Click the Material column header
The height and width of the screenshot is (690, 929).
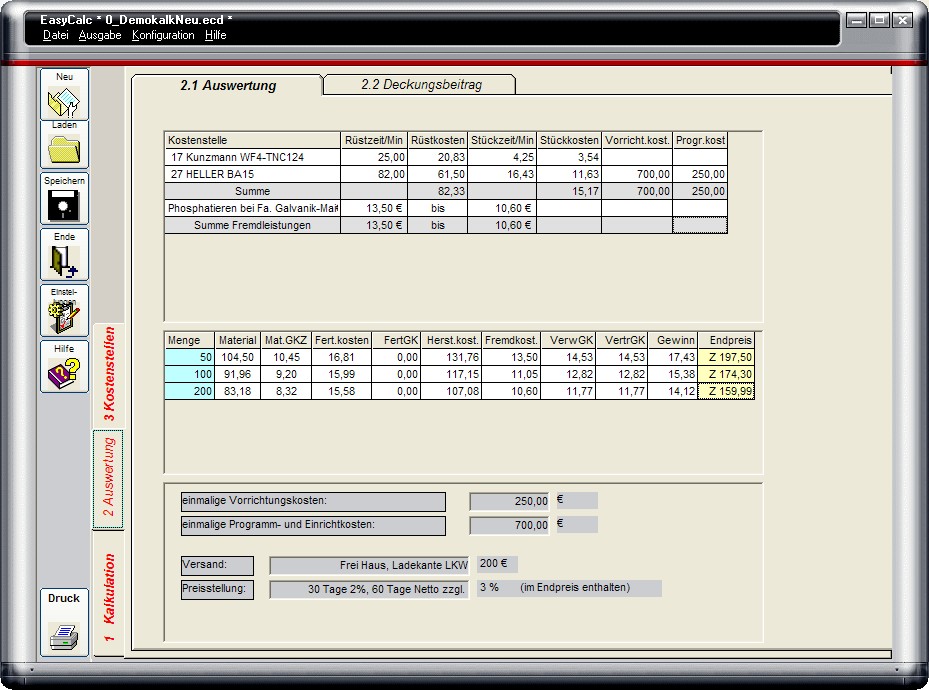pyautogui.click(x=238, y=341)
